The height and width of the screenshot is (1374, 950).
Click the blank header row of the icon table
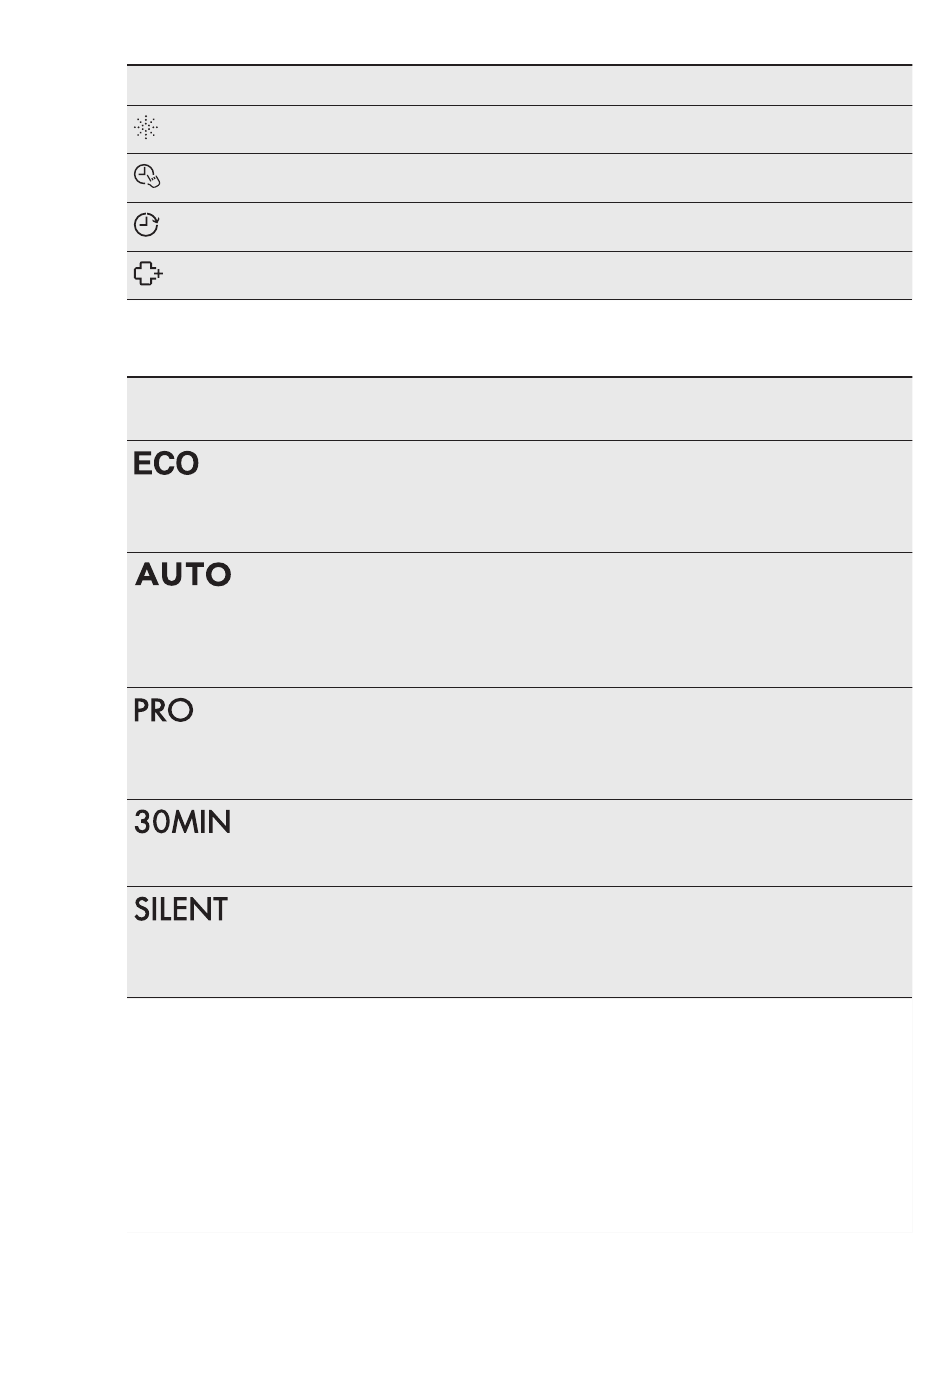click(519, 85)
